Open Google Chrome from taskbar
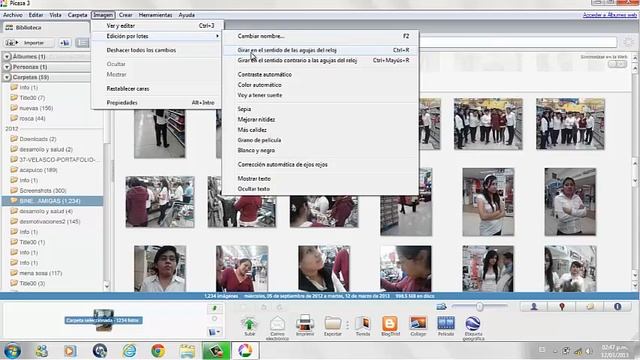This screenshot has height=360, width=640. click(158, 351)
